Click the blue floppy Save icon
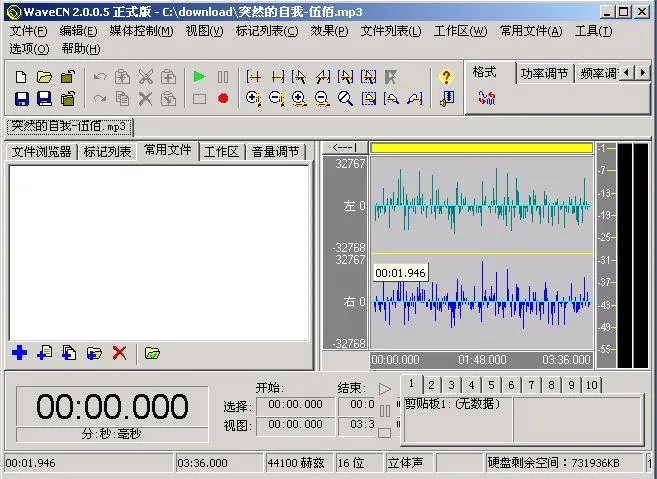 coord(22,99)
